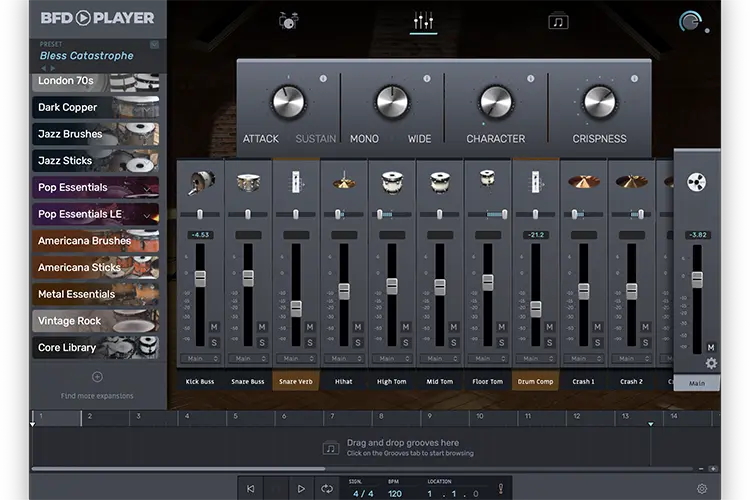Select the Jazz Brushes kit
Screen dimensions: 750x500
click(x=96, y=134)
